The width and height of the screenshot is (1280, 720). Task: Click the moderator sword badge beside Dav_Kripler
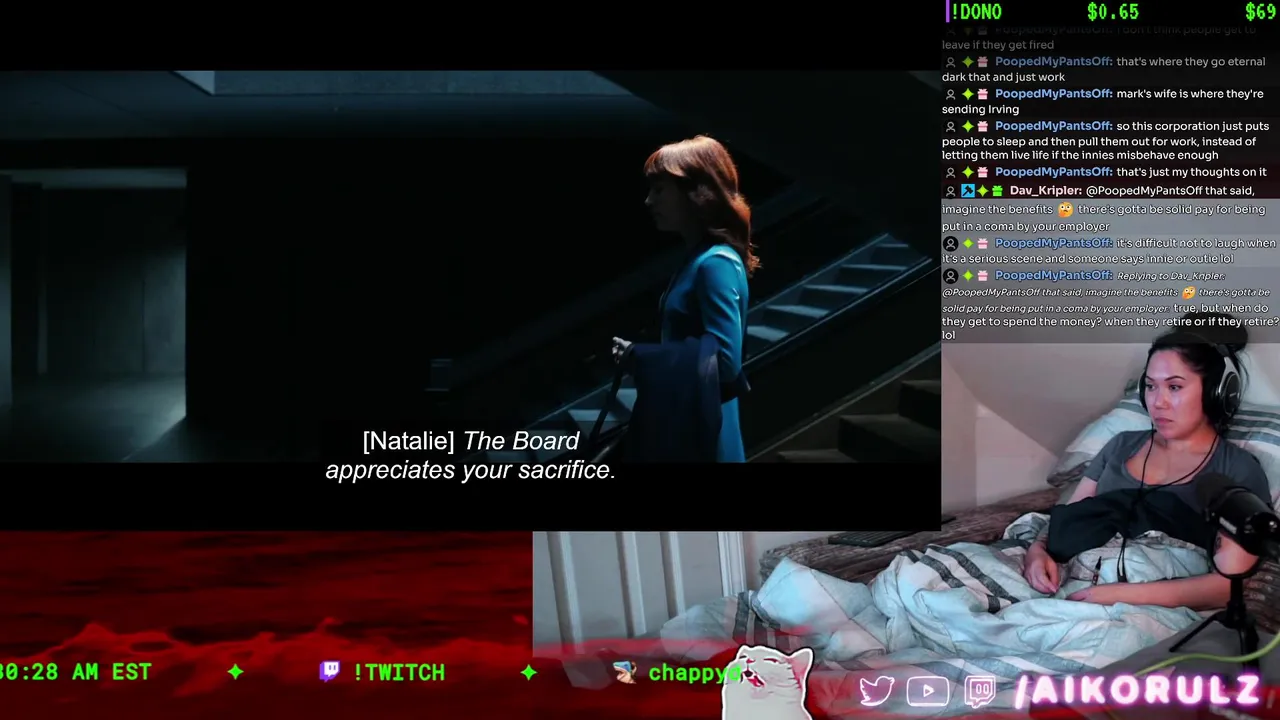pyautogui.click(x=967, y=191)
